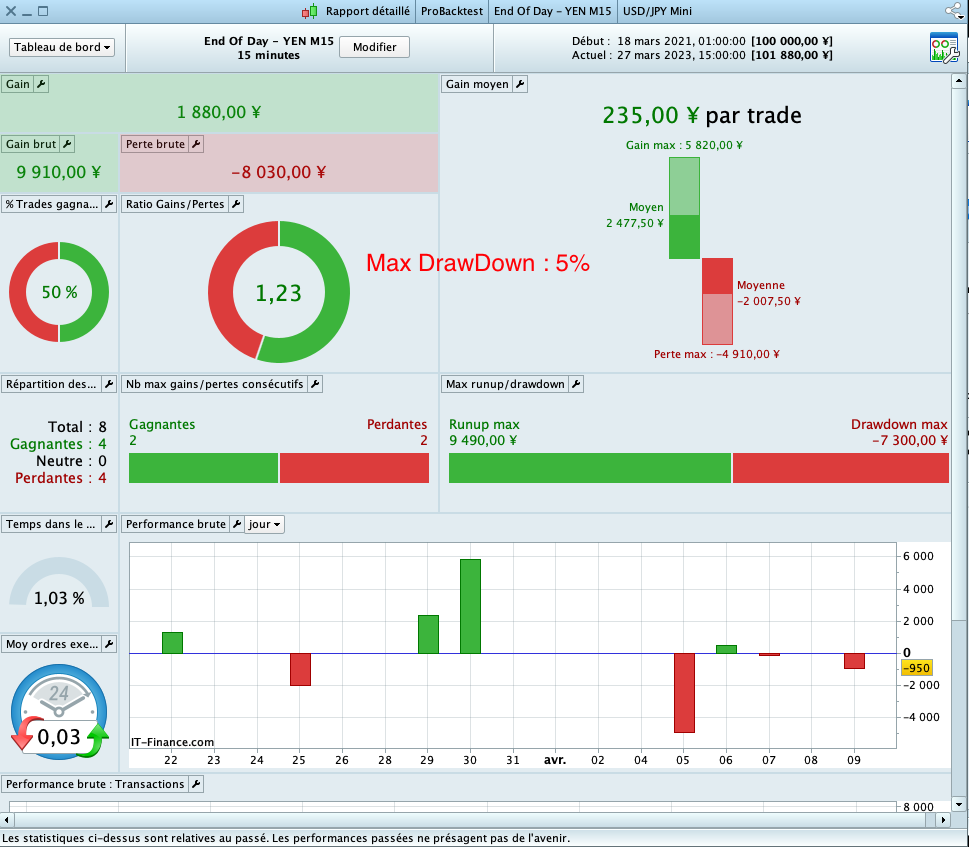Click the Gain max : 5 820,00 ¥ label
The height and width of the screenshot is (847, 969).
click(x=684, y=145)
